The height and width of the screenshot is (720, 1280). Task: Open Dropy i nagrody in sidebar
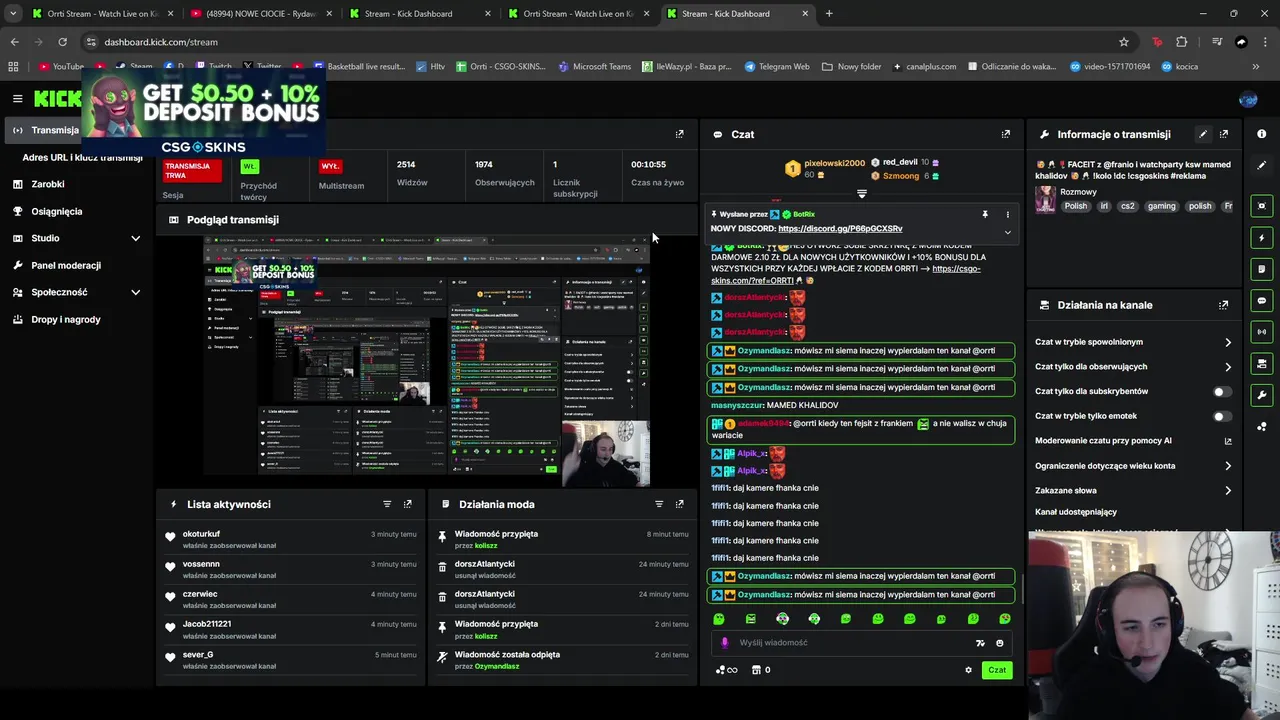[65, 319]
